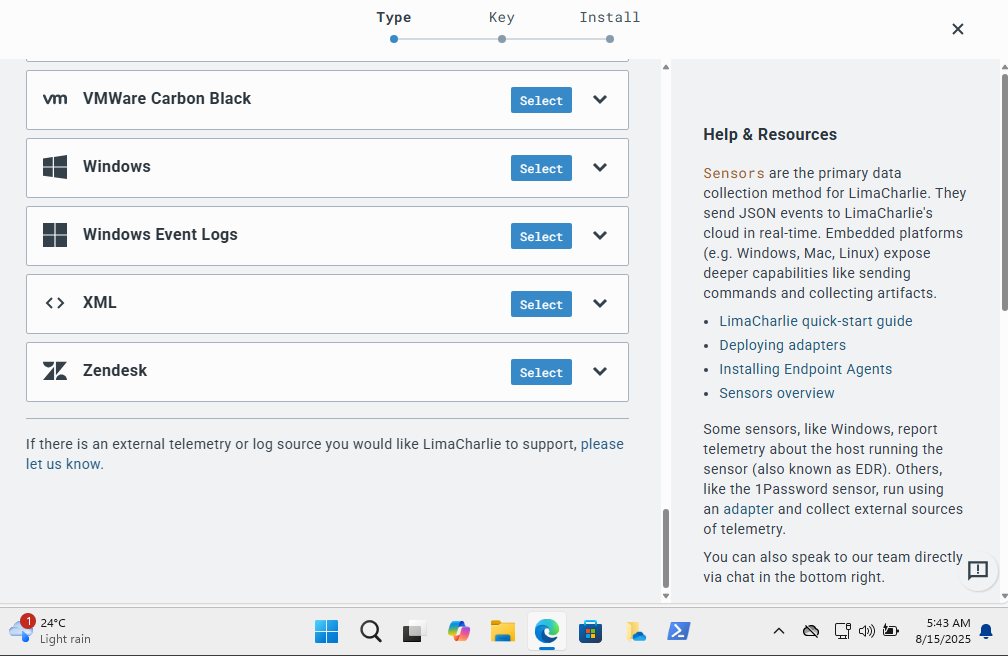The width and height of the screenshot is (1008, 656).
Task: Click the battery status tray icon
Action: [x=890, y=632]
